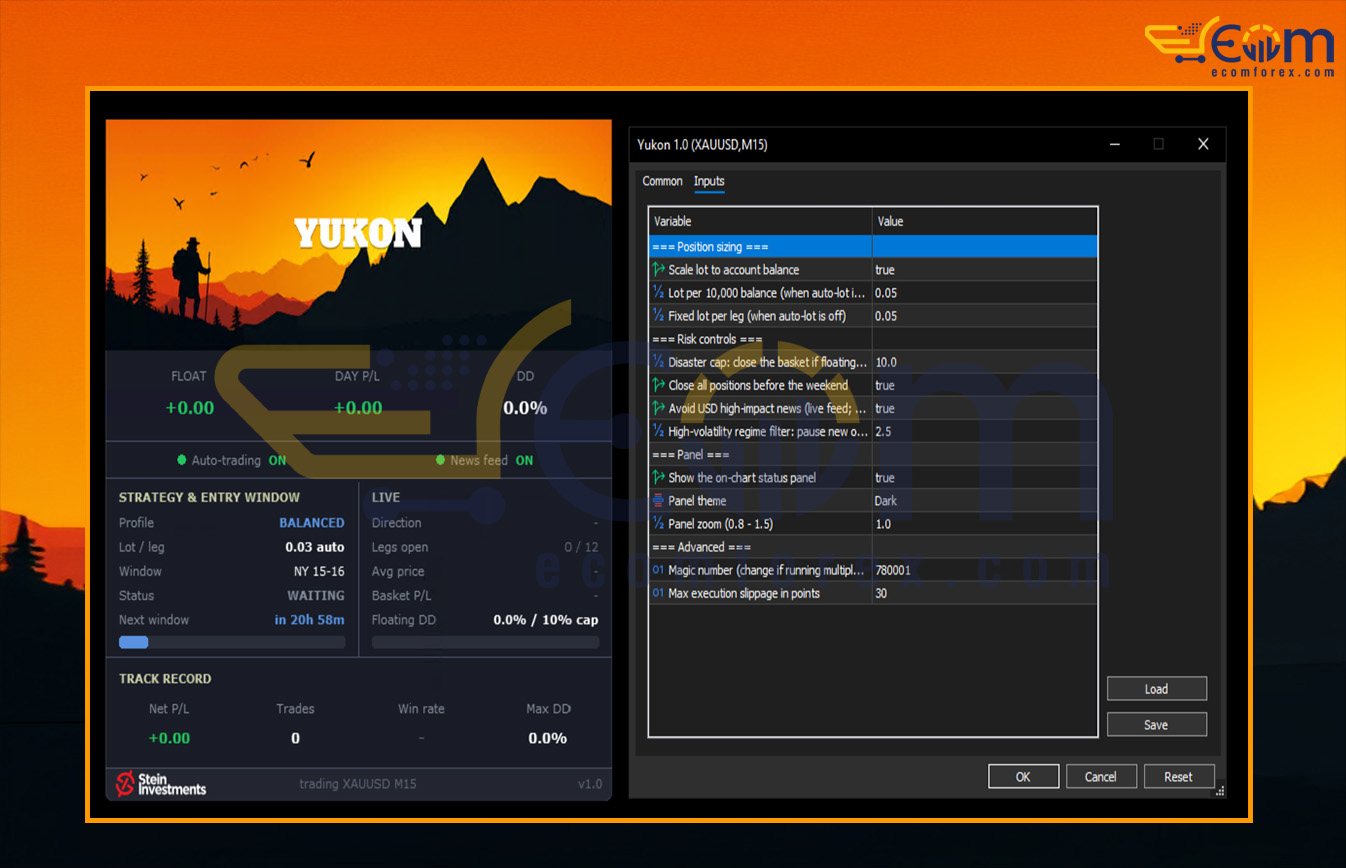
Task: Click the NY 15-16 window value
Action: [x=318, y=571]
